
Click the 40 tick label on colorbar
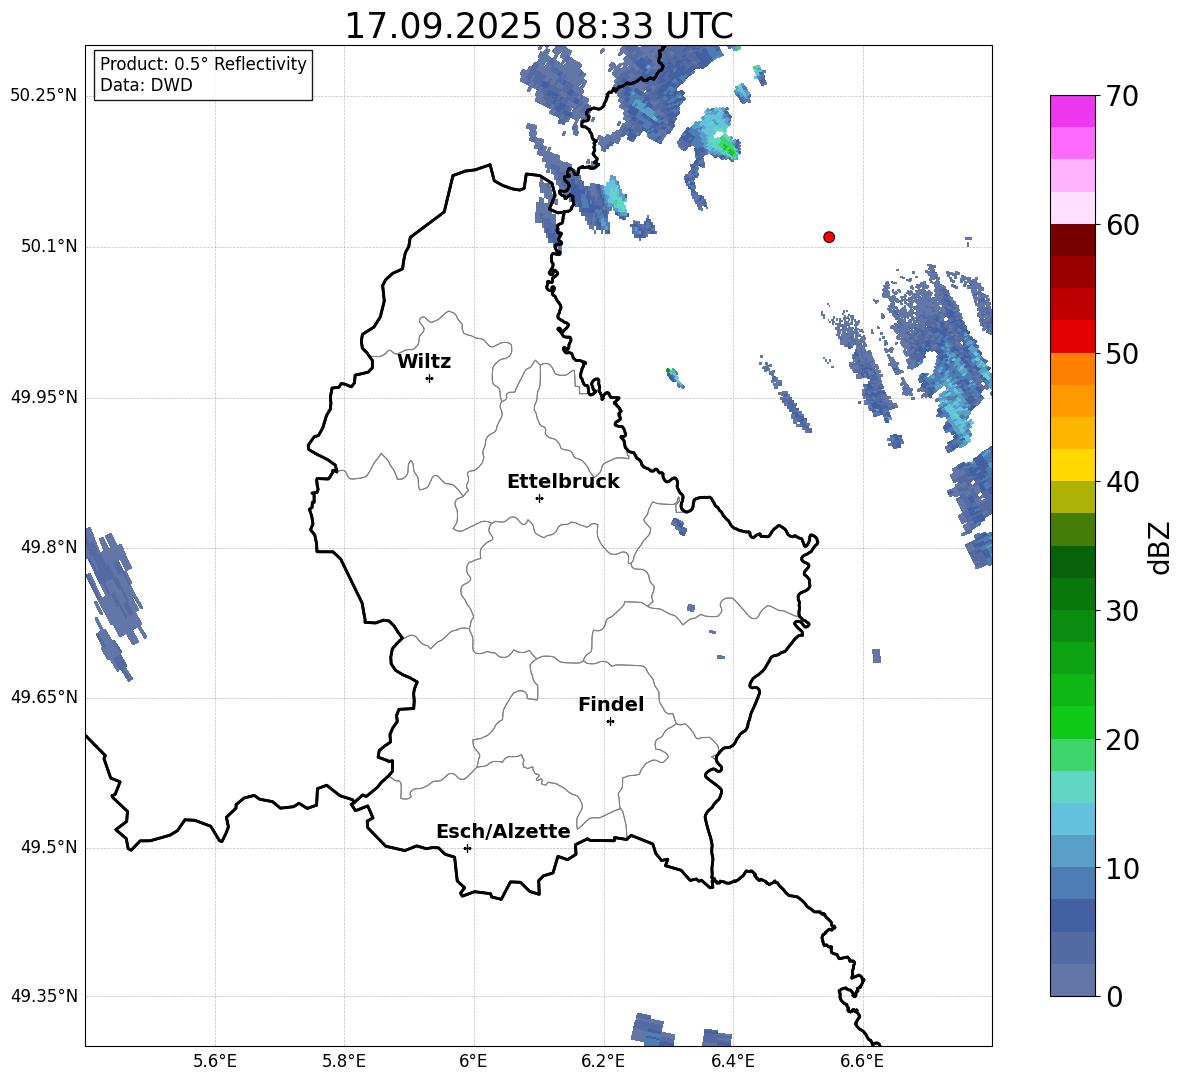pyautogui.click(x=1122, y=482)
